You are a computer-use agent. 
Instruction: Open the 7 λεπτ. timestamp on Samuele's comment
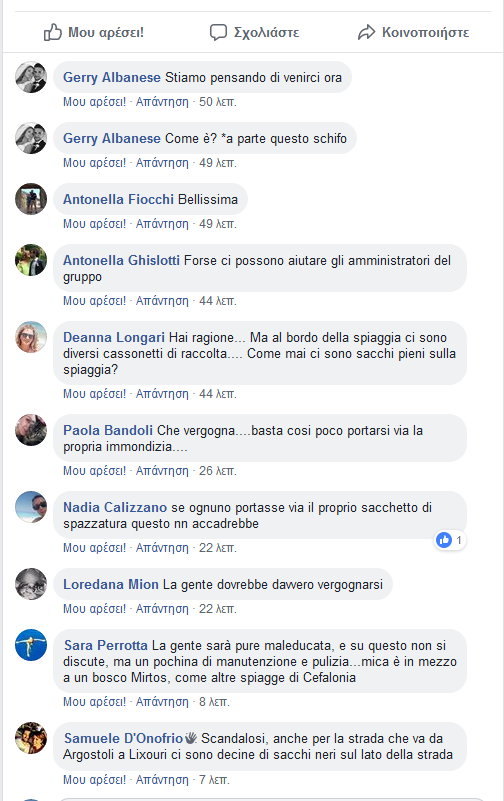point(214,780)
